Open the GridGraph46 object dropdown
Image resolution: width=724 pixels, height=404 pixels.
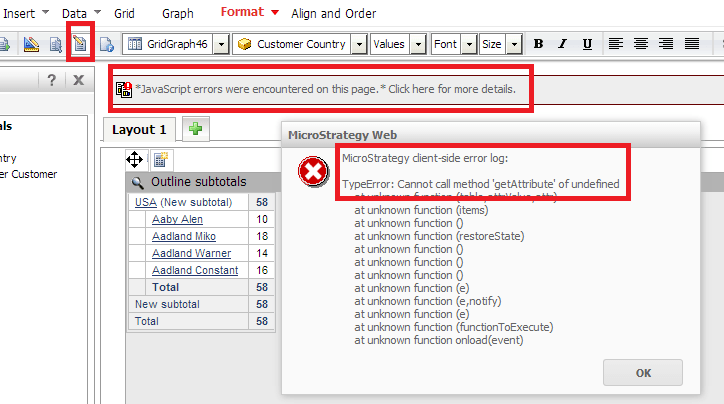coord(221,44)
